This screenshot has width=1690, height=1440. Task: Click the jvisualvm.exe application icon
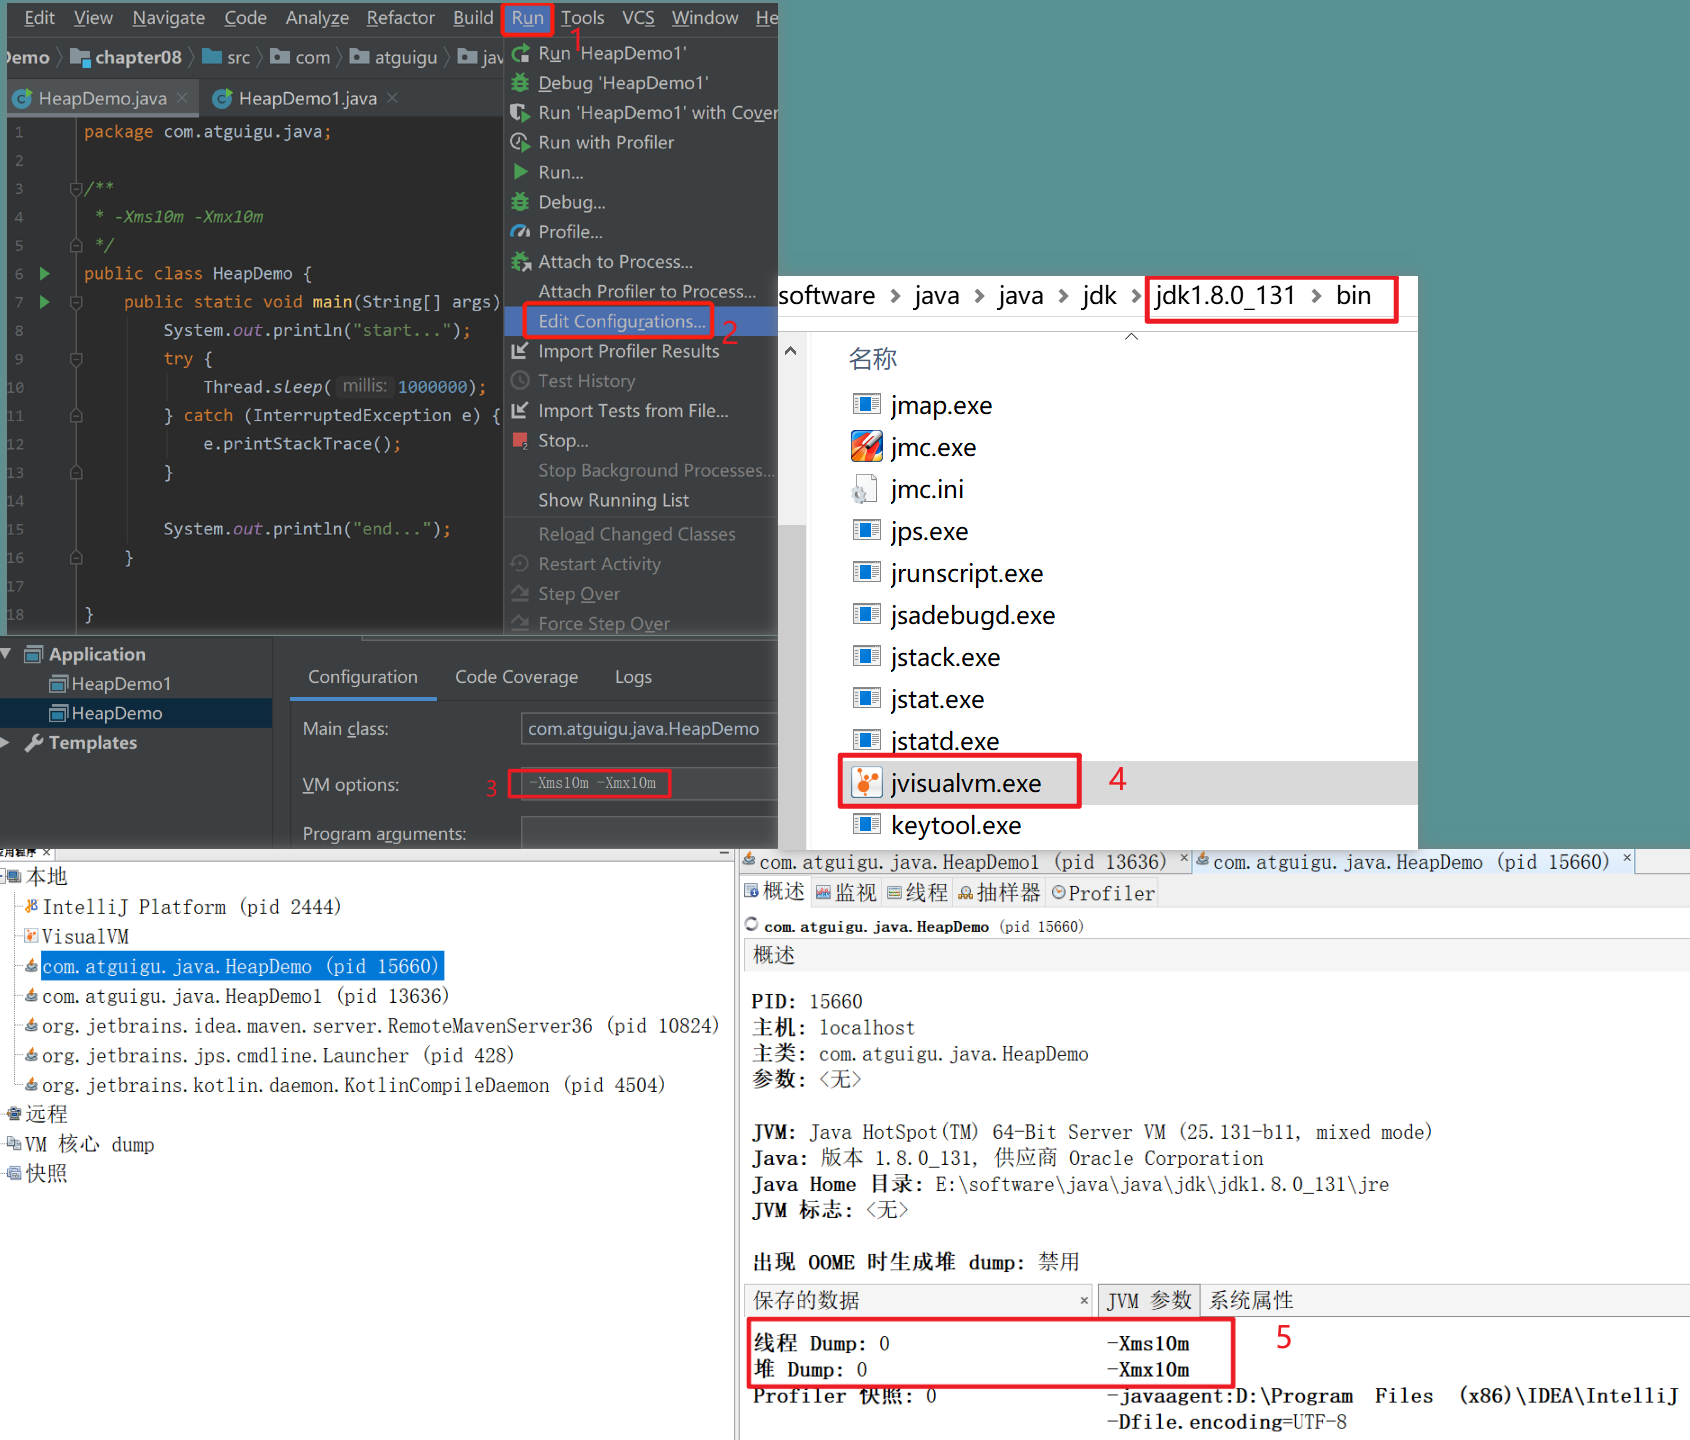(x=866, y=782)
